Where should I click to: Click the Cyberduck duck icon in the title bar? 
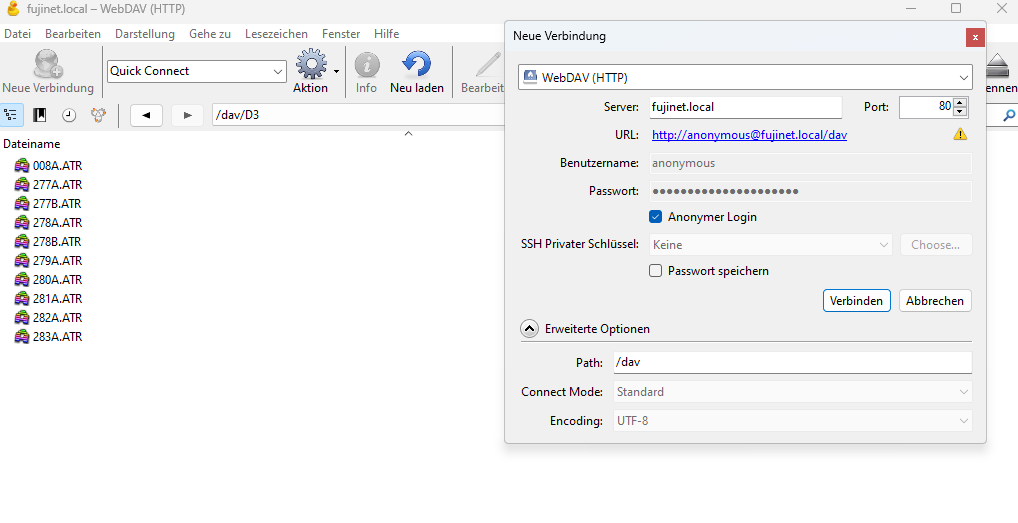point(12,9)
